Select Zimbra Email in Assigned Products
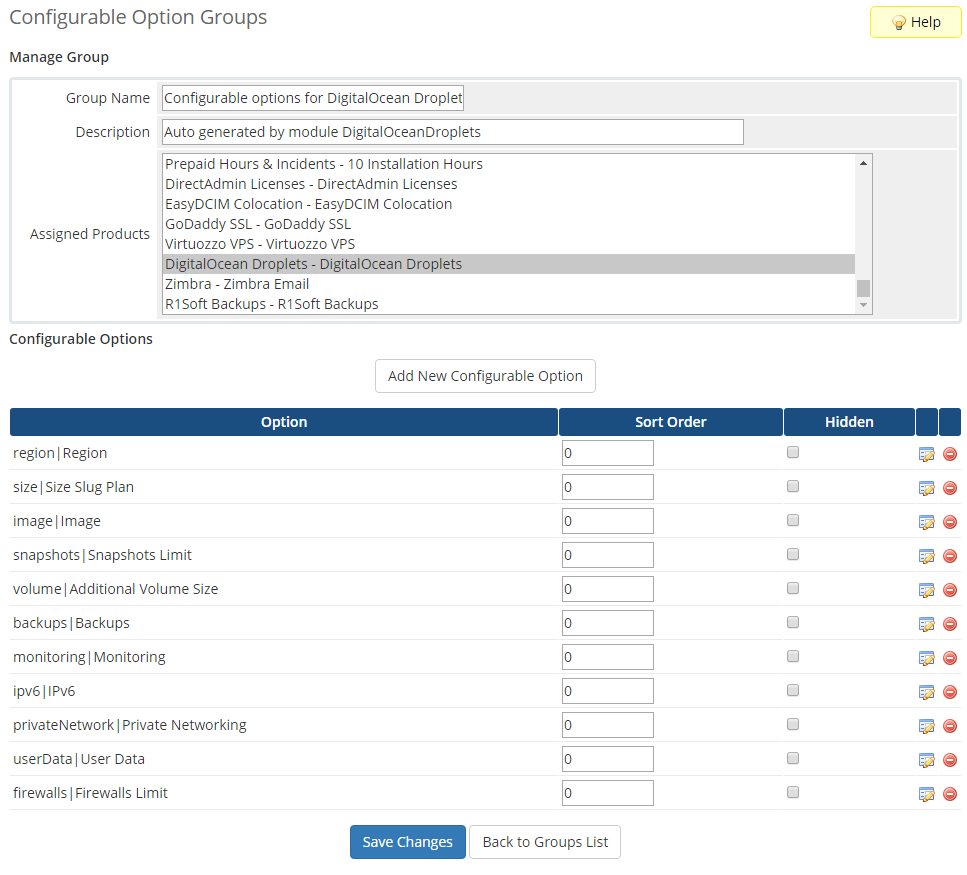The width and height of the screenshot is (967, 875). pyautogui.click(x=509, y=284)
